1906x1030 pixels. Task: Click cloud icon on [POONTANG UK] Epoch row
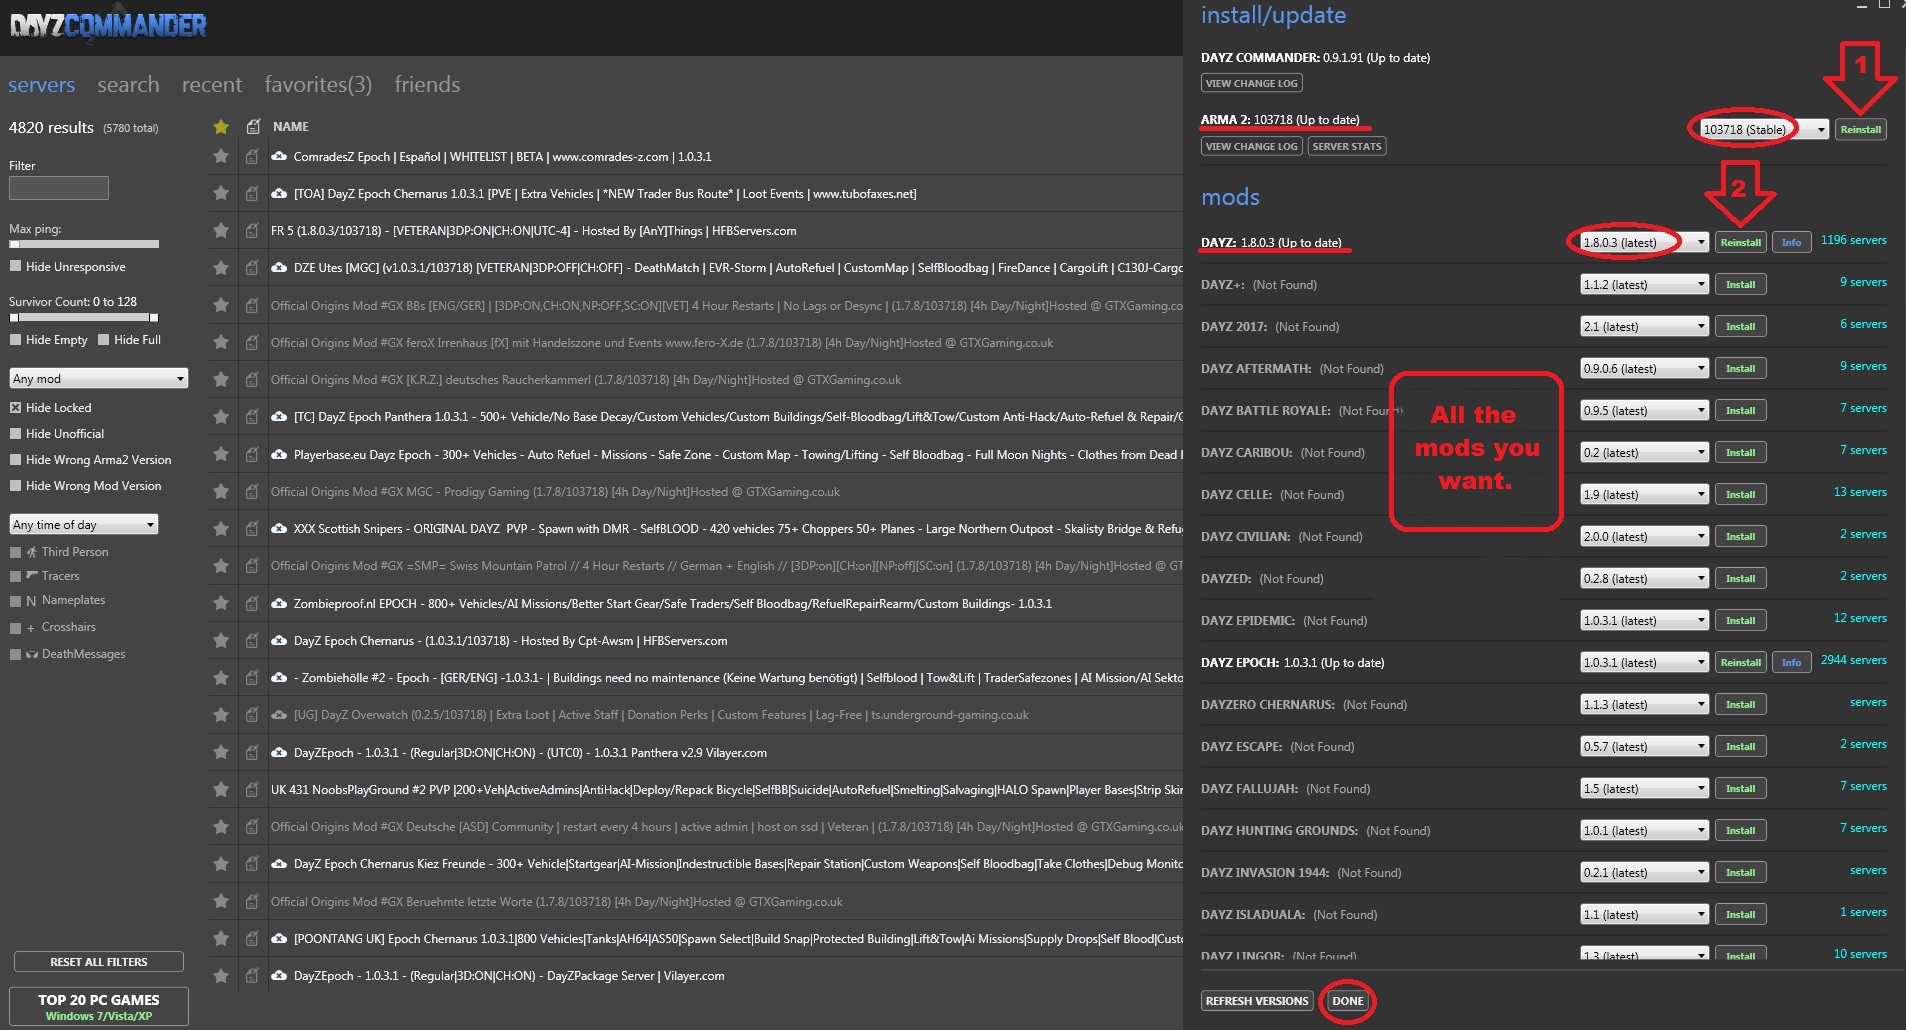coord(279,938)
